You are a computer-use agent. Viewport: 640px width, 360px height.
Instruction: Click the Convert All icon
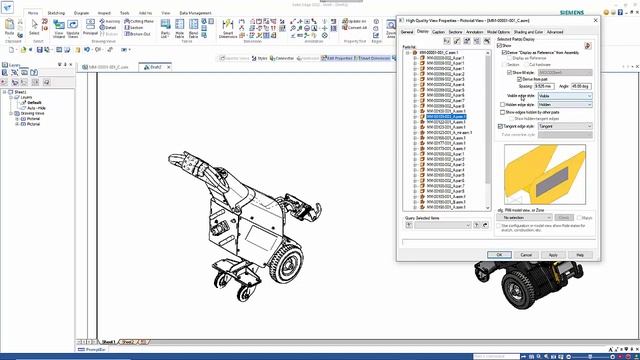coord(355,27)
